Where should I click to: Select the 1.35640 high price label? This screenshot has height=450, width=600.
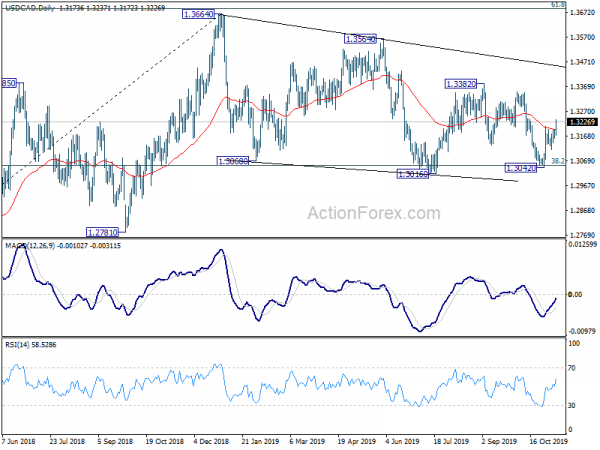[360, 39]
